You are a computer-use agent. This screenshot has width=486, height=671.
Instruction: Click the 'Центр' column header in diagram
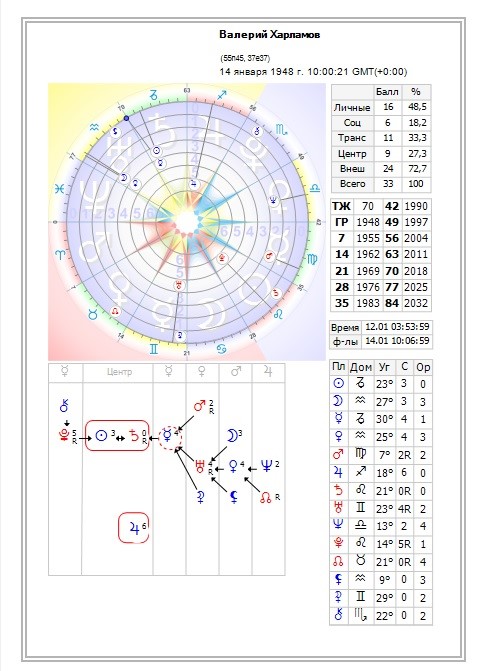click(x=119, y=372)
